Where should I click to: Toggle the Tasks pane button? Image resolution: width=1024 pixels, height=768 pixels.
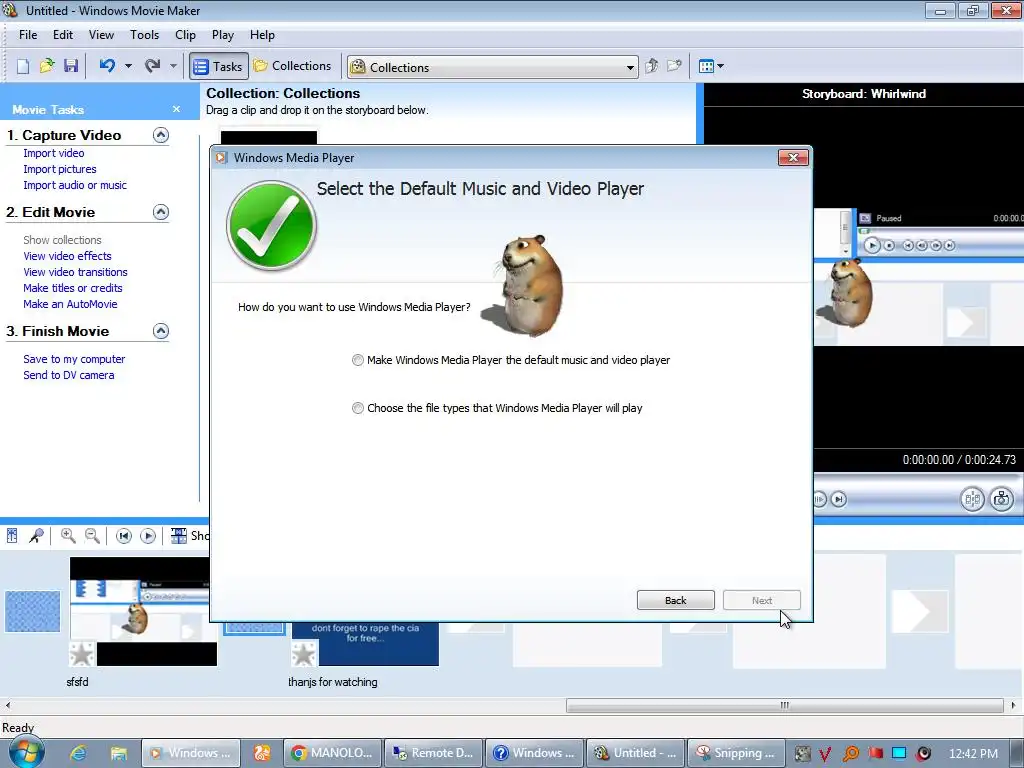pos(219,66)
